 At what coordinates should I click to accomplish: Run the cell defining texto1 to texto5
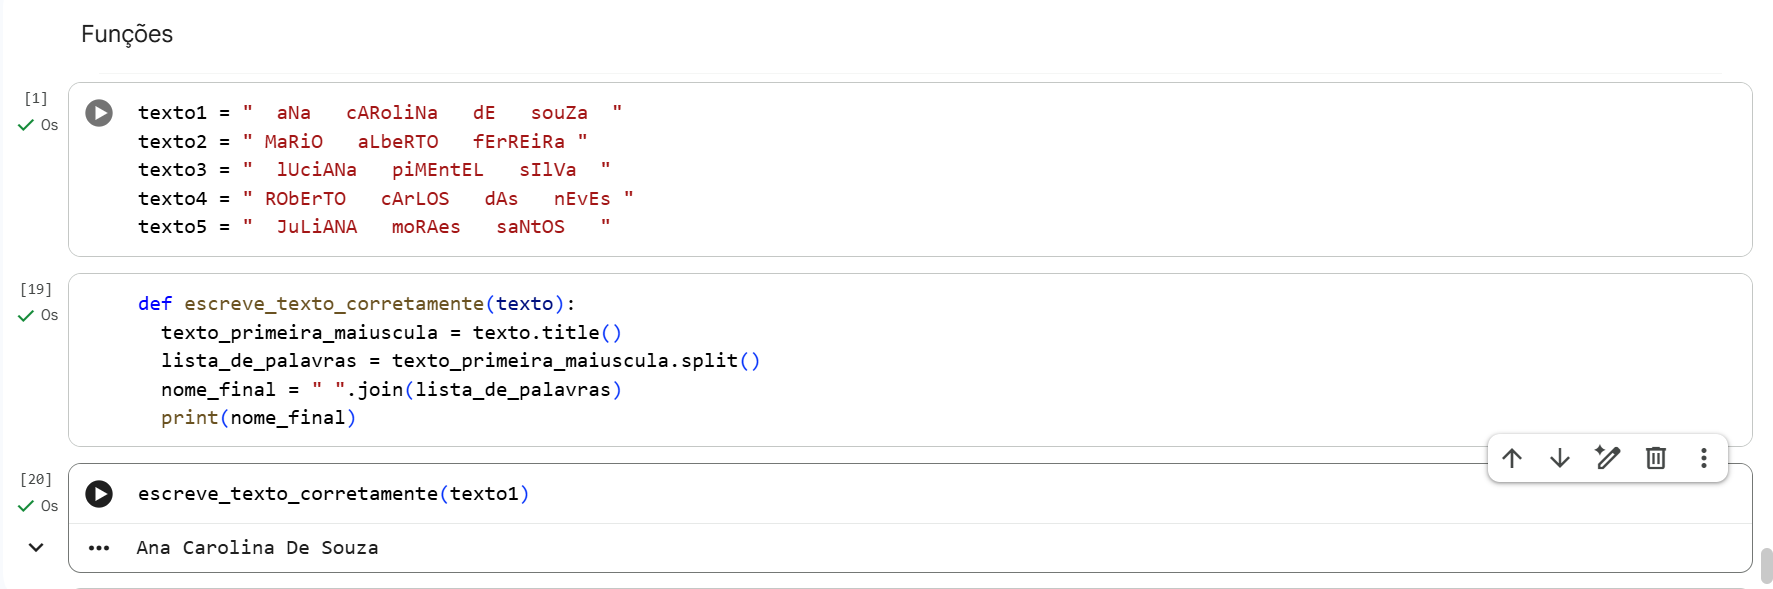(x=99, y=113)
